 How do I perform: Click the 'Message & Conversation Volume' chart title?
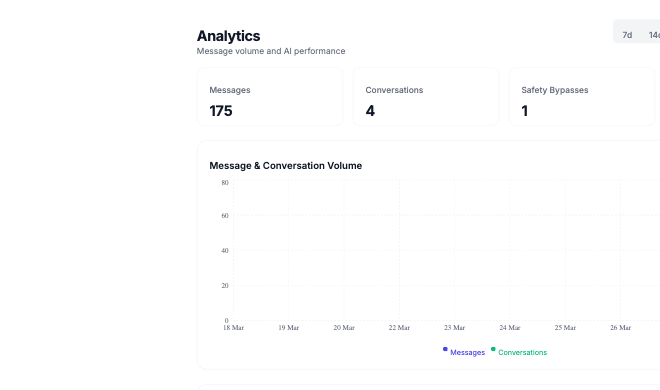[x=285, y=166]
